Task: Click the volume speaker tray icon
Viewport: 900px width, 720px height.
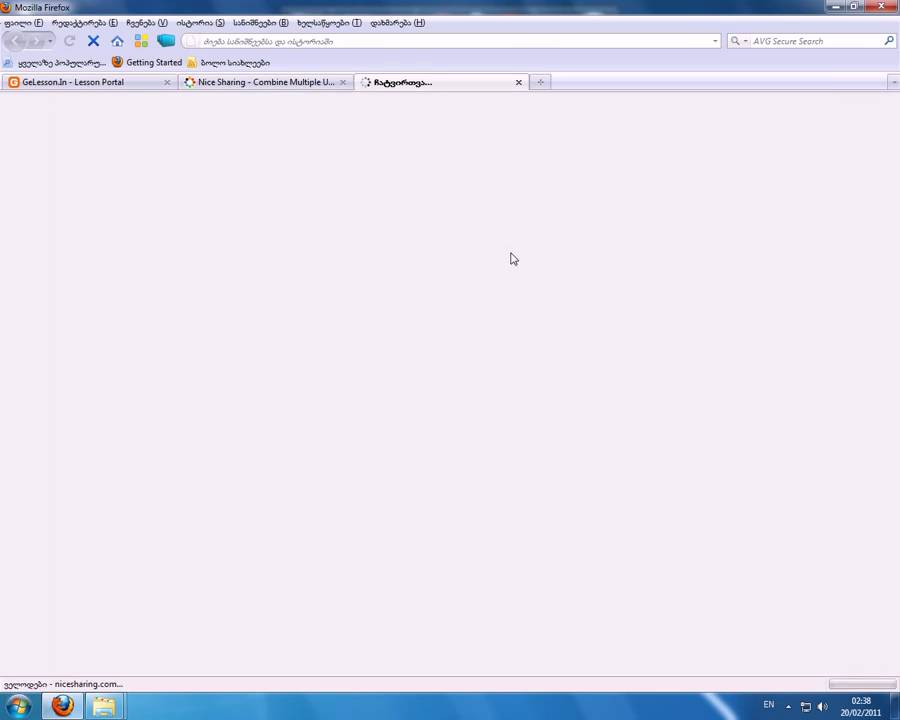Action: click(823, 706)
